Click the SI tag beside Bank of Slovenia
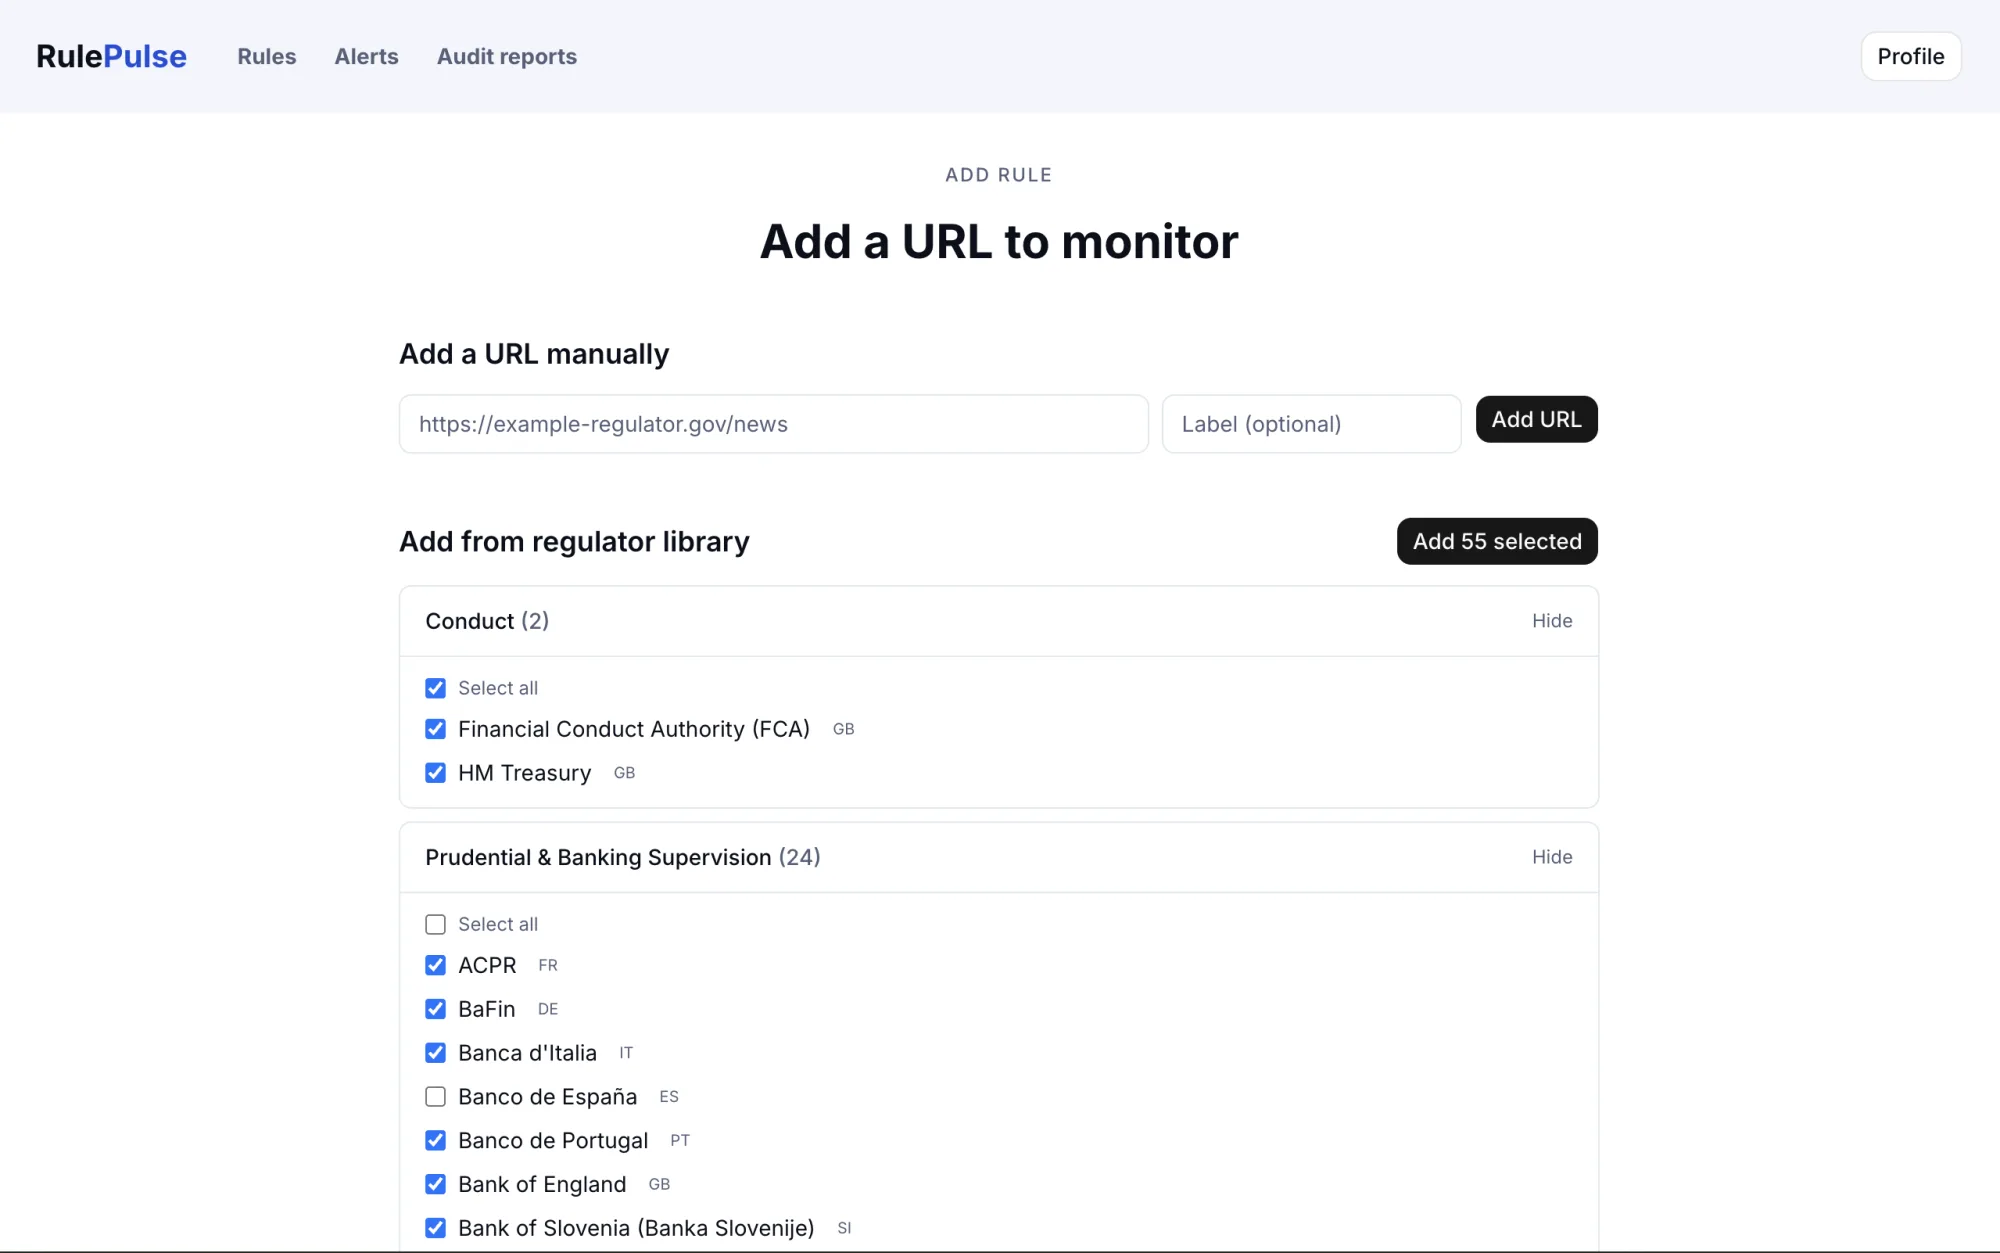The image size is (2000, 1253). point(844,1228)
